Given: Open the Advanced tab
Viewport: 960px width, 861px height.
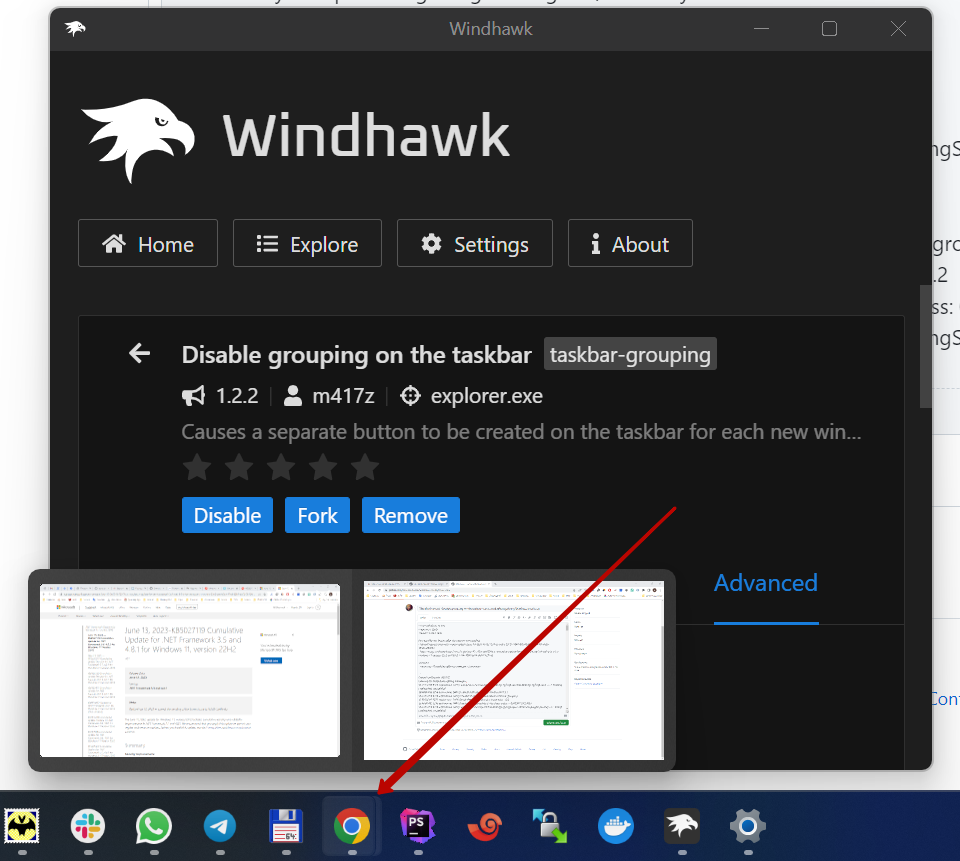Looking at the screenshot, I should click(765, 583).
